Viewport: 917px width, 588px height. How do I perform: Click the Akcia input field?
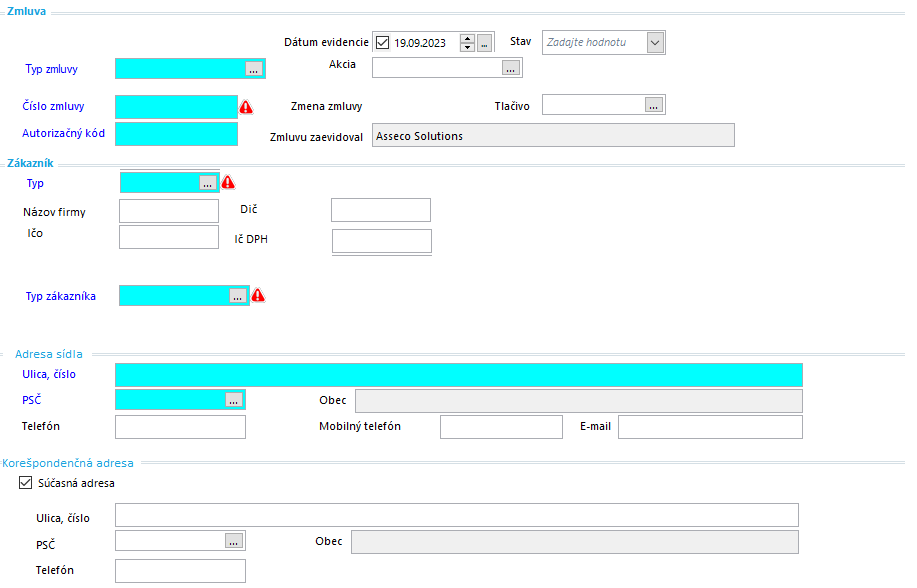tap(437, 68)
